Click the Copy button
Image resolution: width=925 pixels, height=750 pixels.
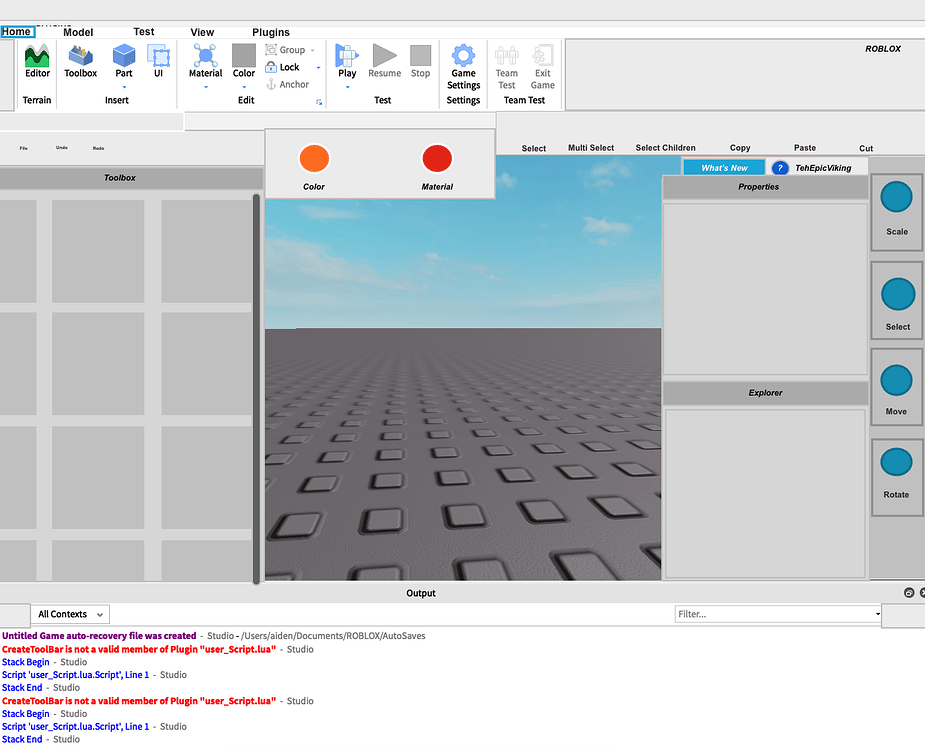pos(740,148)
